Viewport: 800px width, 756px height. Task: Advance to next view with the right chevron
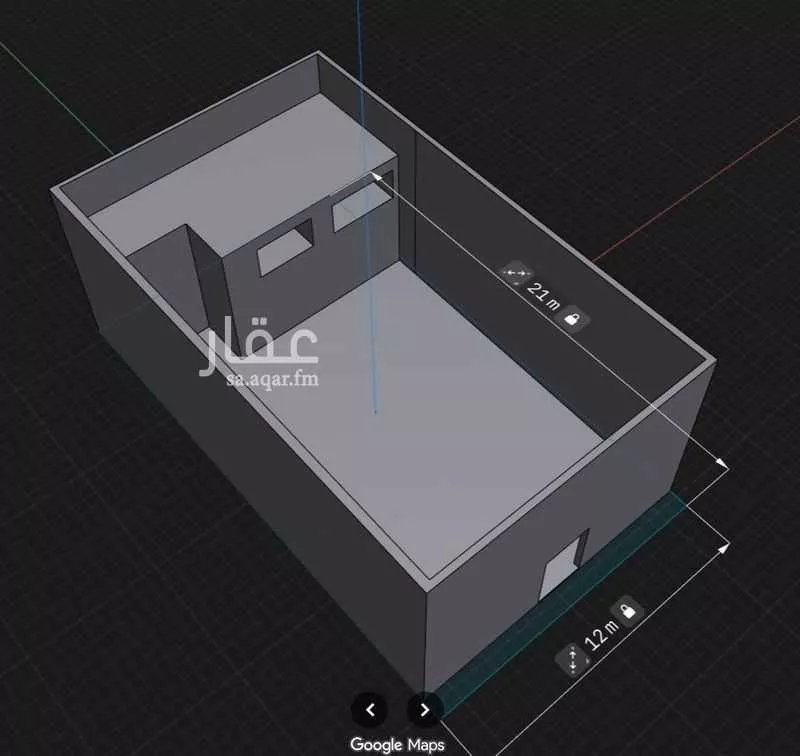pyautogui.click(x=424, y=712)
